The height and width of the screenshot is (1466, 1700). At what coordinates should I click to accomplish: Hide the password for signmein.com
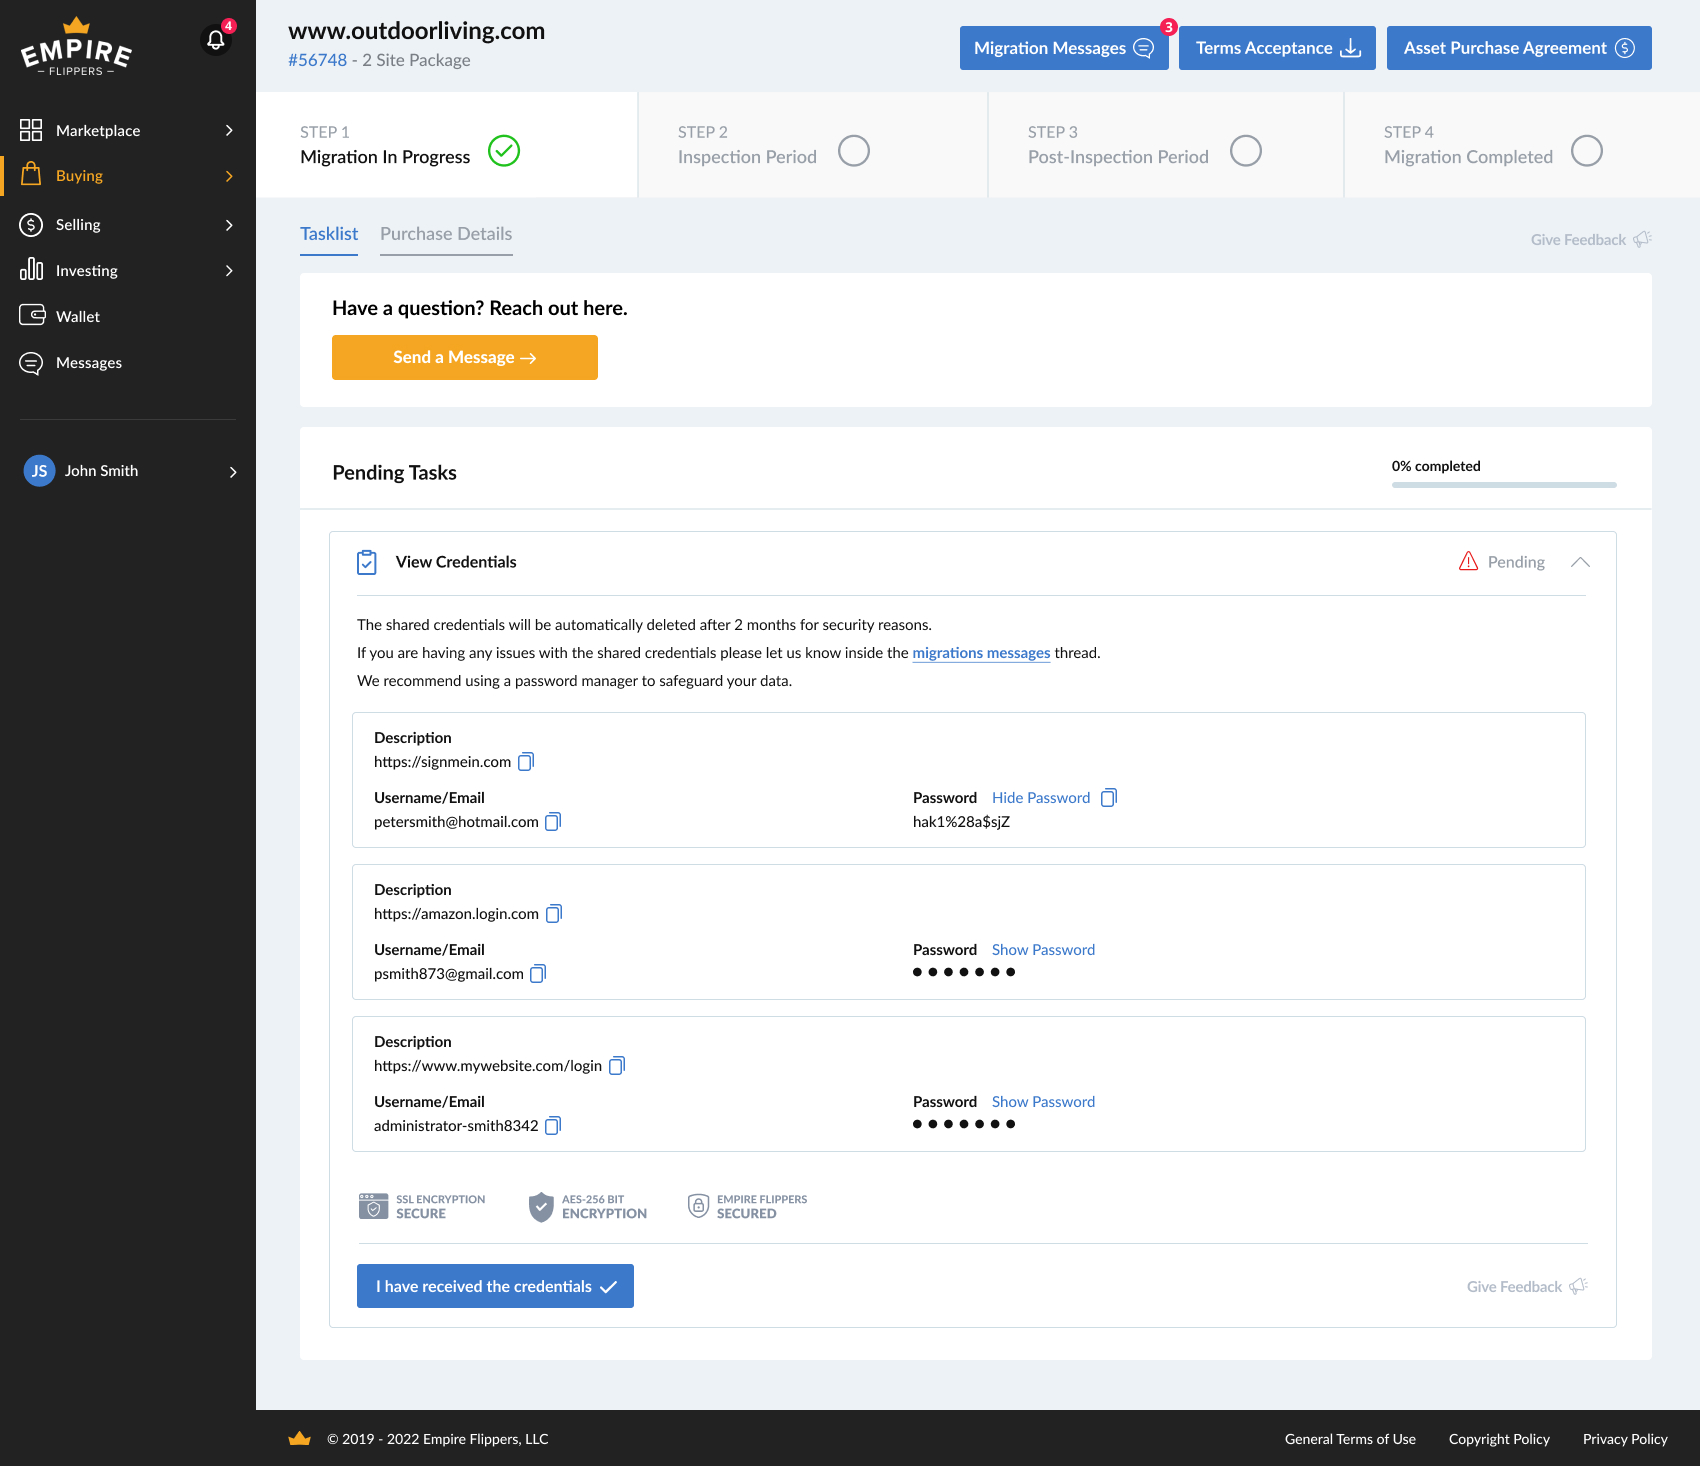point(1040,798)
